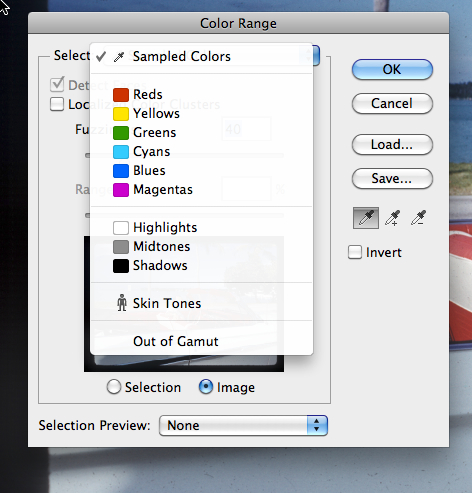The image size is (472, 493).
Task: Click the white Highlights swatch
Action: [121, 228]
